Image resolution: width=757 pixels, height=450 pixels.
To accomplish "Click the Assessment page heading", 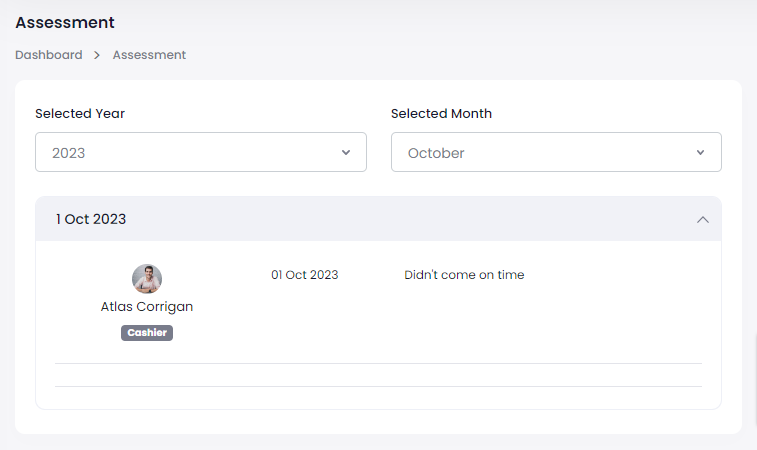I will point(65,22).
